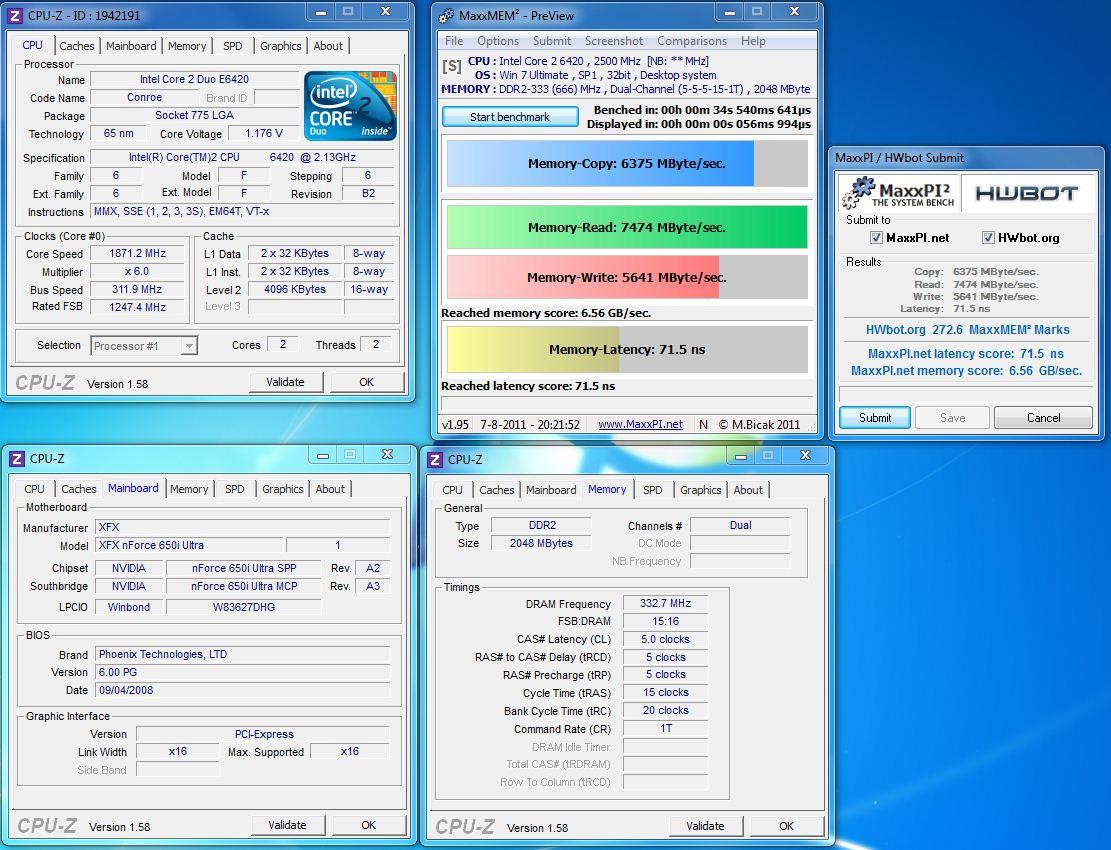Open the Options menu in MaxxMEM
The width and height of the screenshot is (1111, 850).
pyautogui.click(x=497, y=41)
